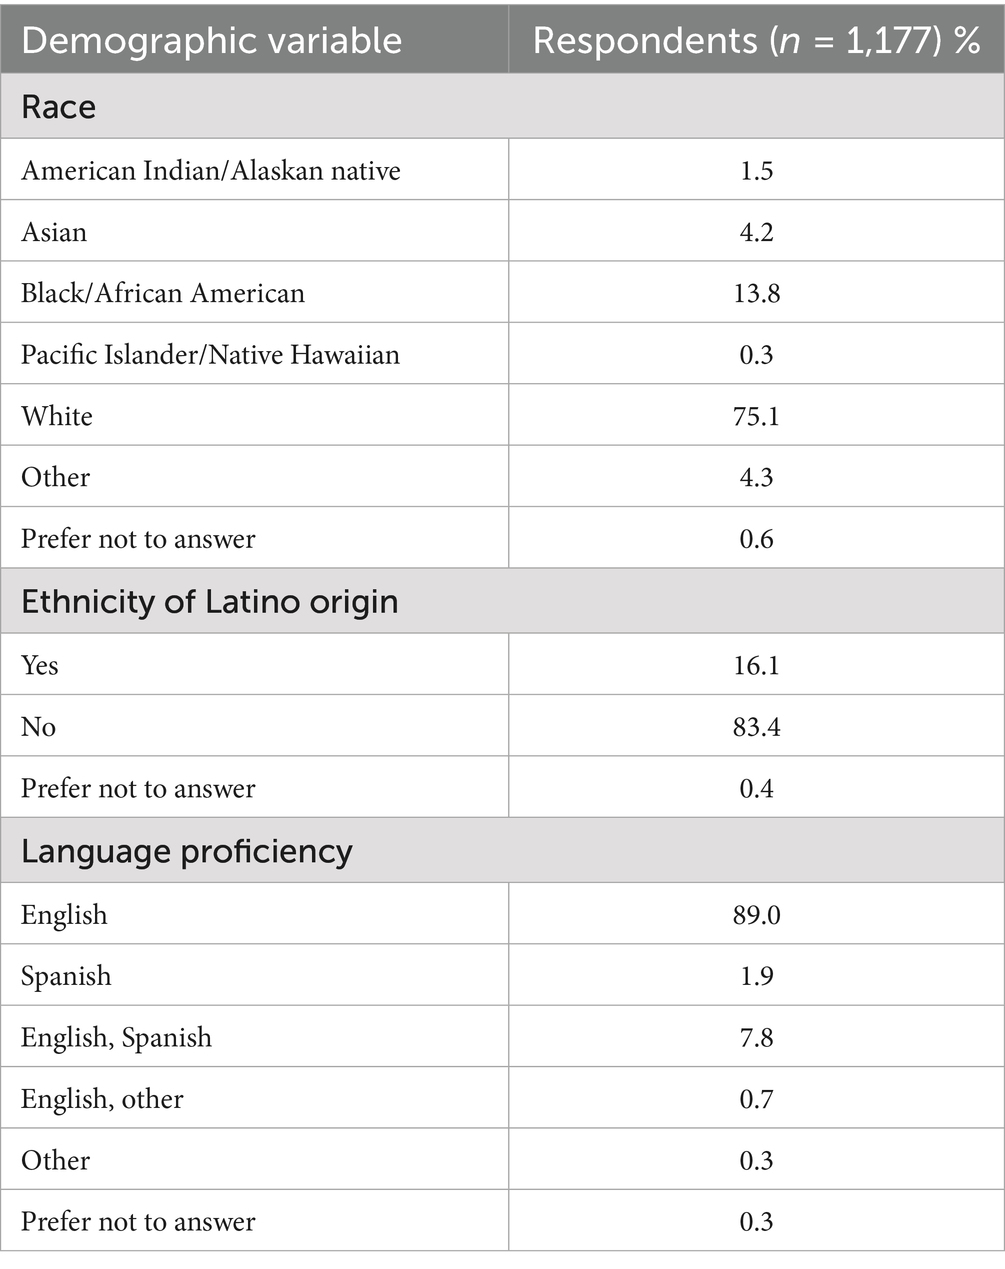Click the "Ethnicity of Latino origin" section heading
The width and height of the screenshot is (1005, 1269).
[209, 602]
